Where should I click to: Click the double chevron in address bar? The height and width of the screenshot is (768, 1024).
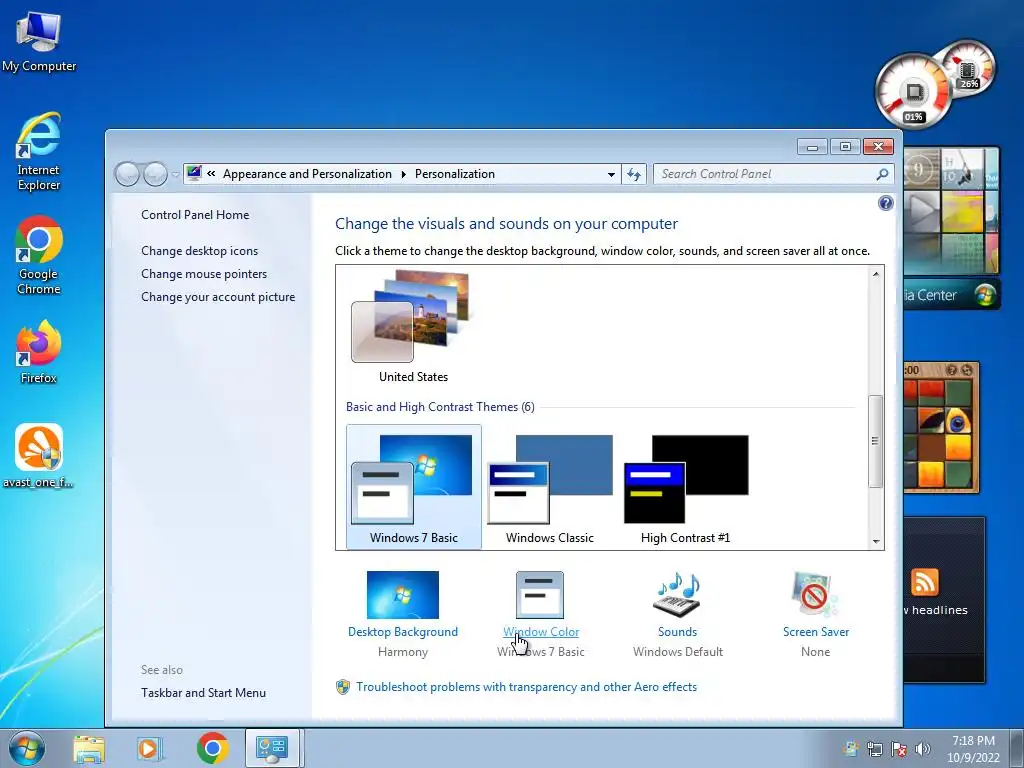(x=211, y=174)
